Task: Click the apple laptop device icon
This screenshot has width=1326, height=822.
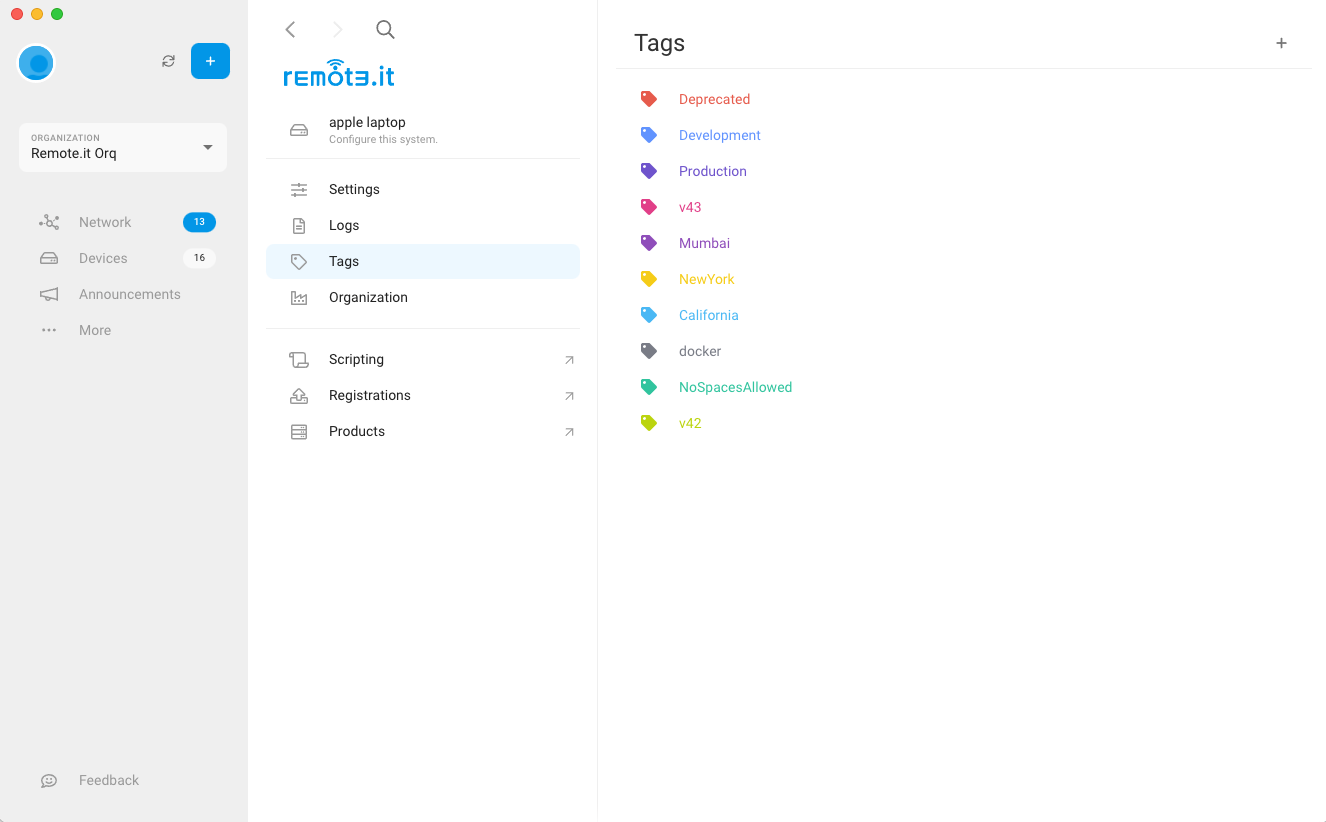Action: click(x=299, y=130)
